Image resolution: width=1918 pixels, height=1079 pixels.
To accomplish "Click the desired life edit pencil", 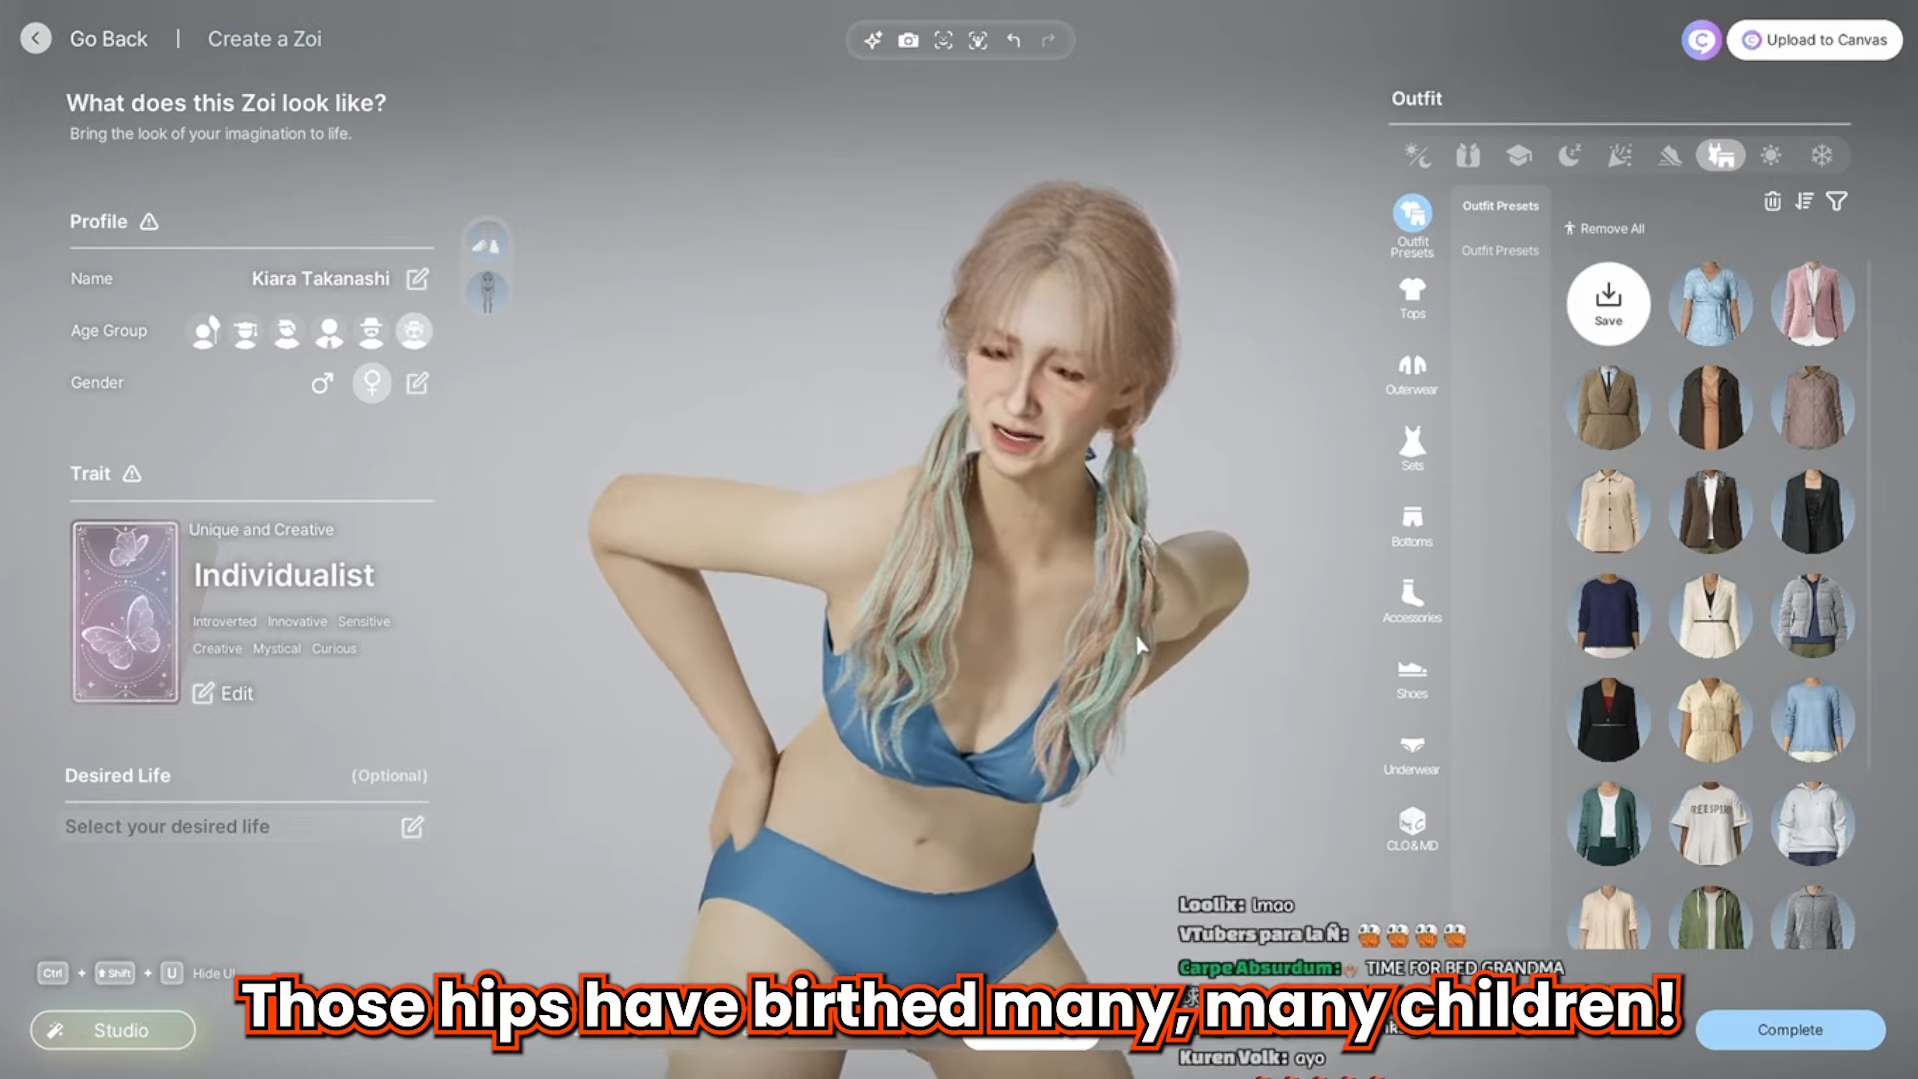I will pos(412,827).
